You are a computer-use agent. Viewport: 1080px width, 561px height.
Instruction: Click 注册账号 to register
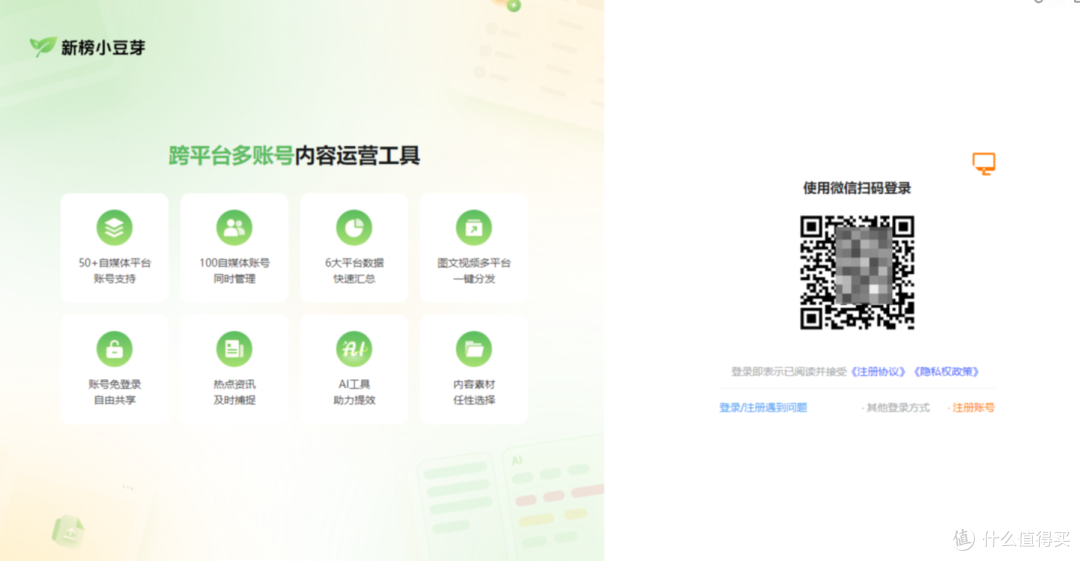pos(972,407)
